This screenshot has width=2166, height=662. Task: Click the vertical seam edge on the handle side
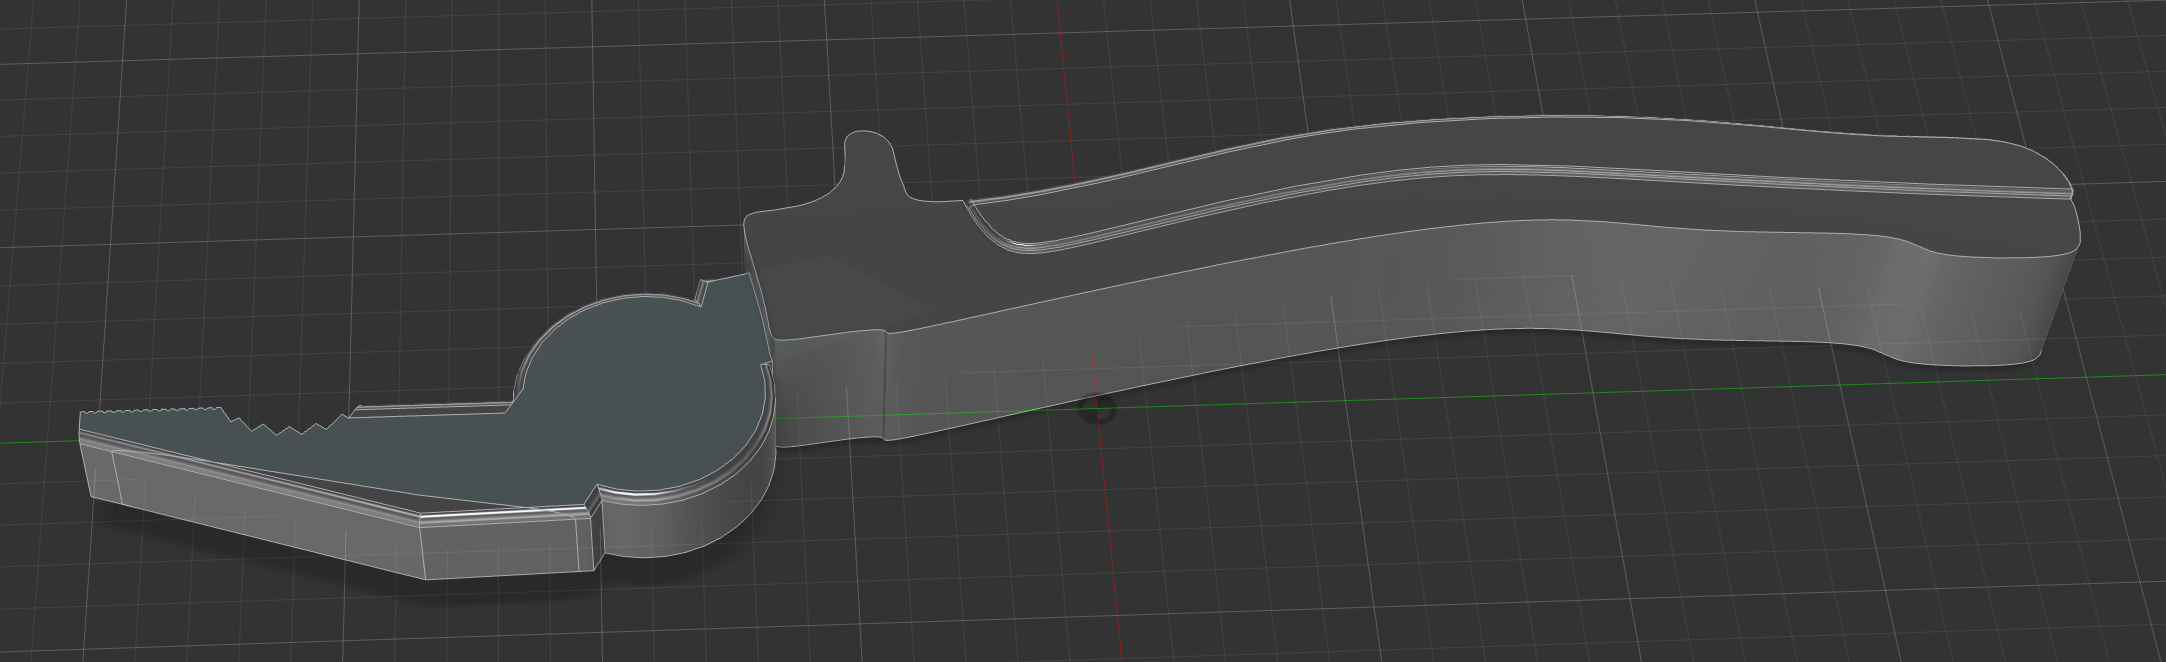pos(885,385)
